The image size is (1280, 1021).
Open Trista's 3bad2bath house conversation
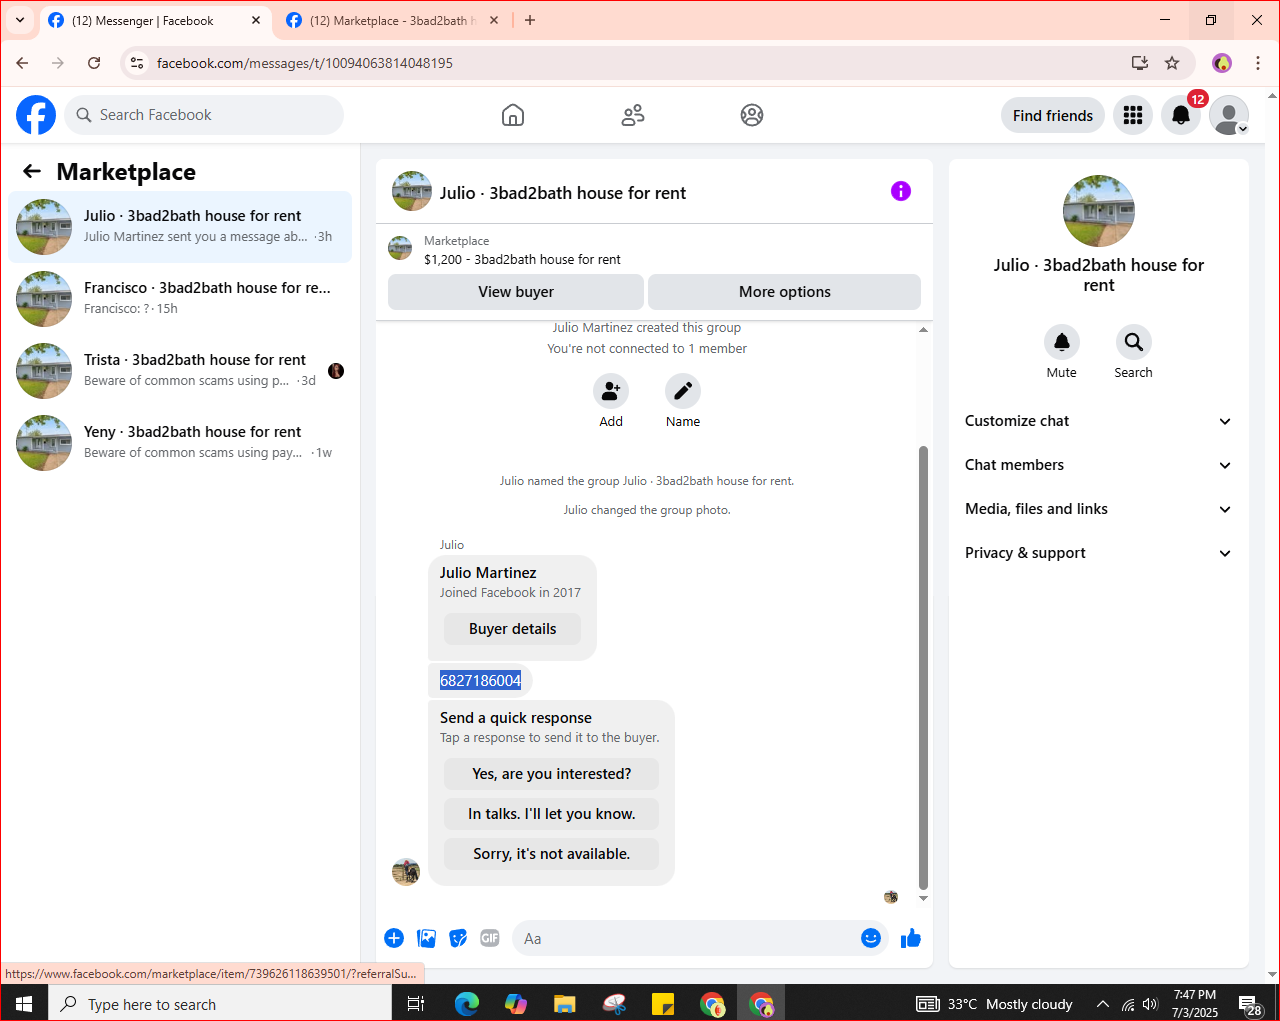pyautogui.click(x=180, y=371)
